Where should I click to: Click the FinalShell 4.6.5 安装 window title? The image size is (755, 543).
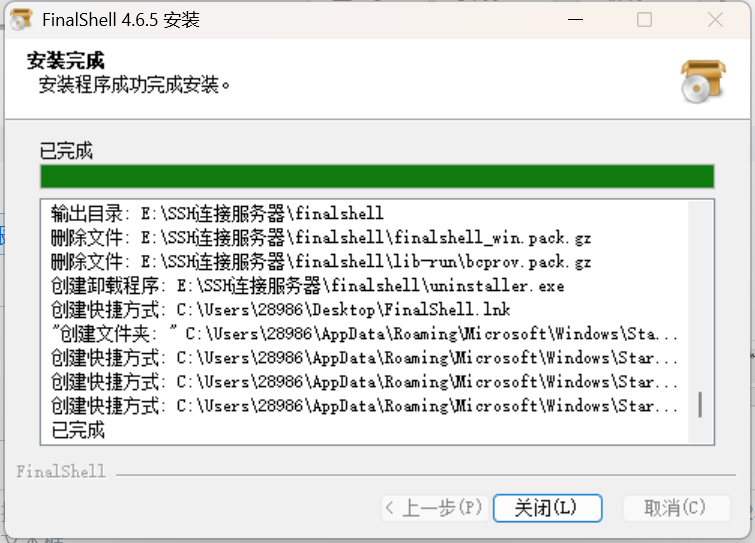121,20
